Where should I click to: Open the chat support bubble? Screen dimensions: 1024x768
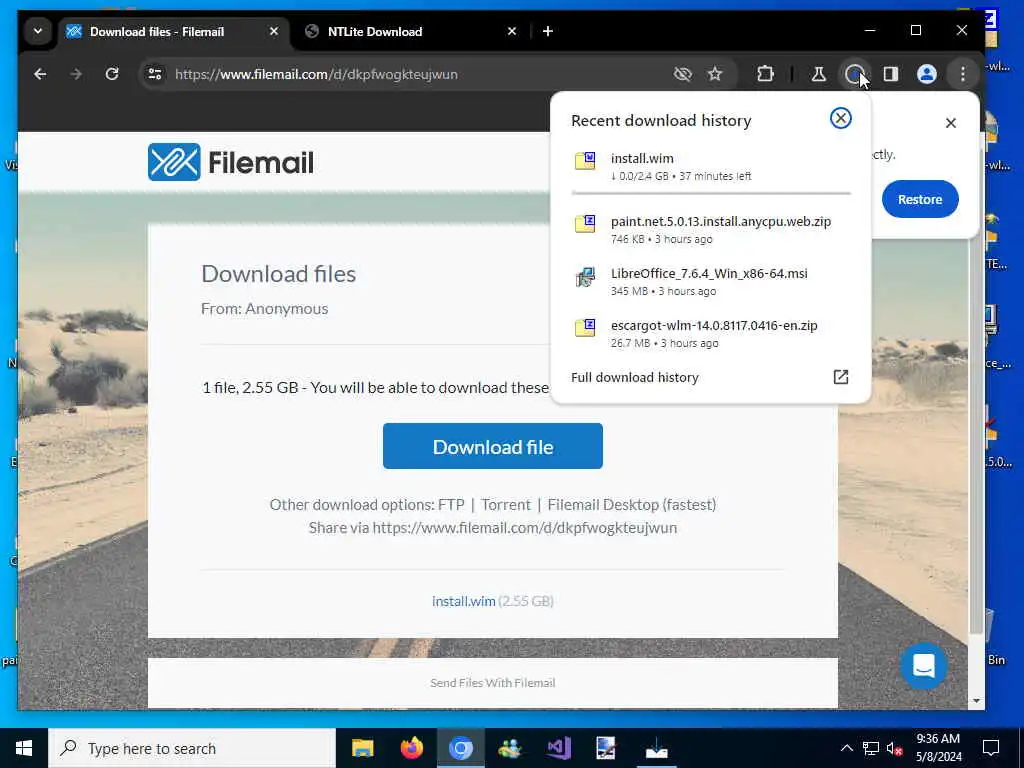[923, 666]
